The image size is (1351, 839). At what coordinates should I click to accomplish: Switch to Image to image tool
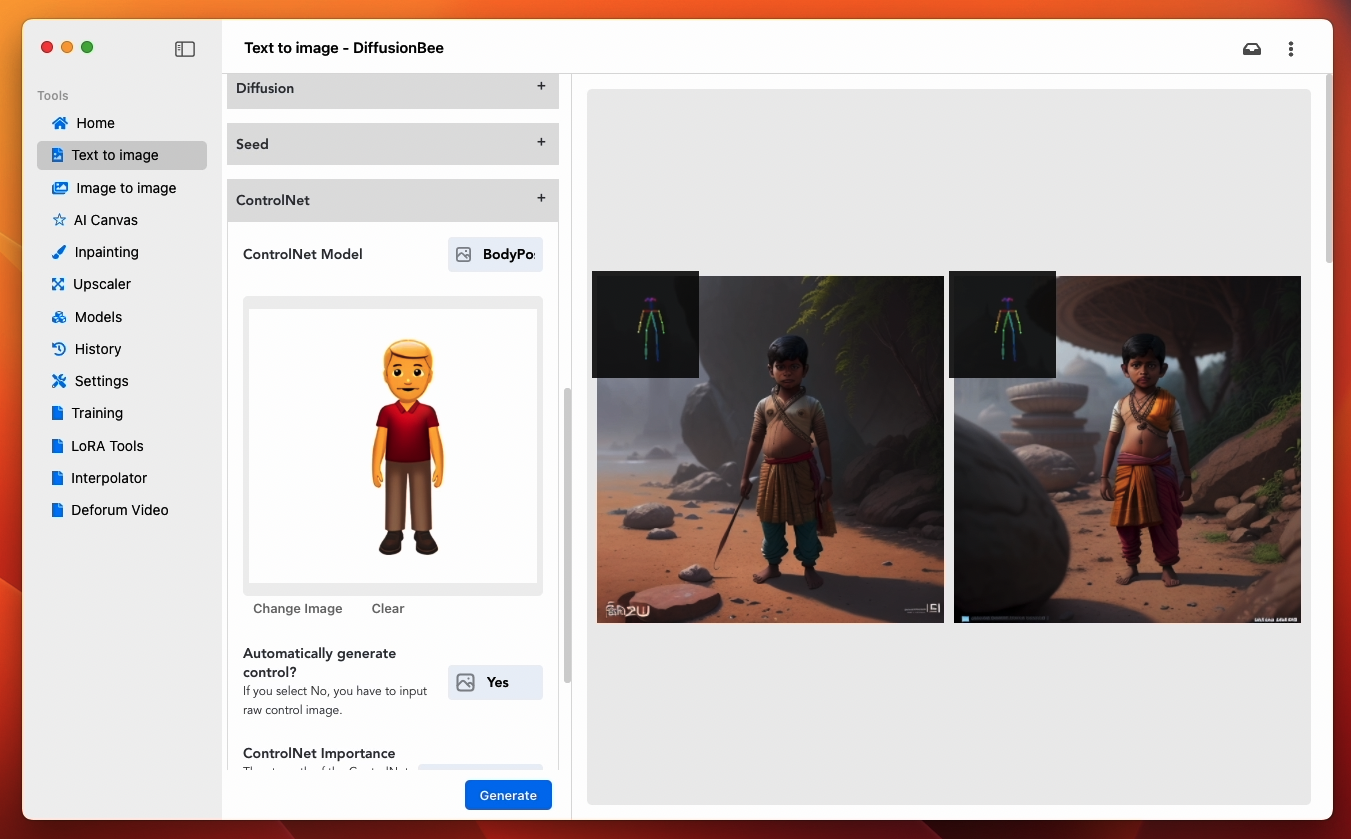tap(125, 188)
